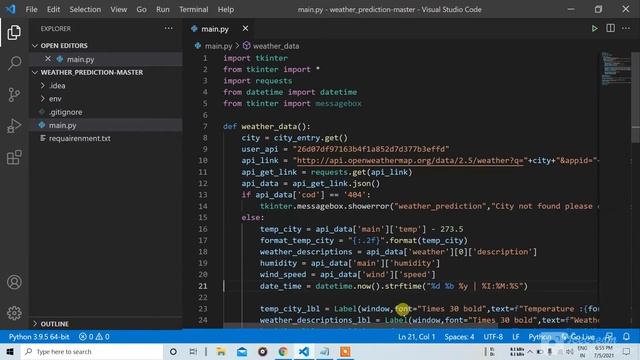The width and height of the screenshot is (640, 360).
Task: Open Mail app from taskbar
Action: coord(242,351)
